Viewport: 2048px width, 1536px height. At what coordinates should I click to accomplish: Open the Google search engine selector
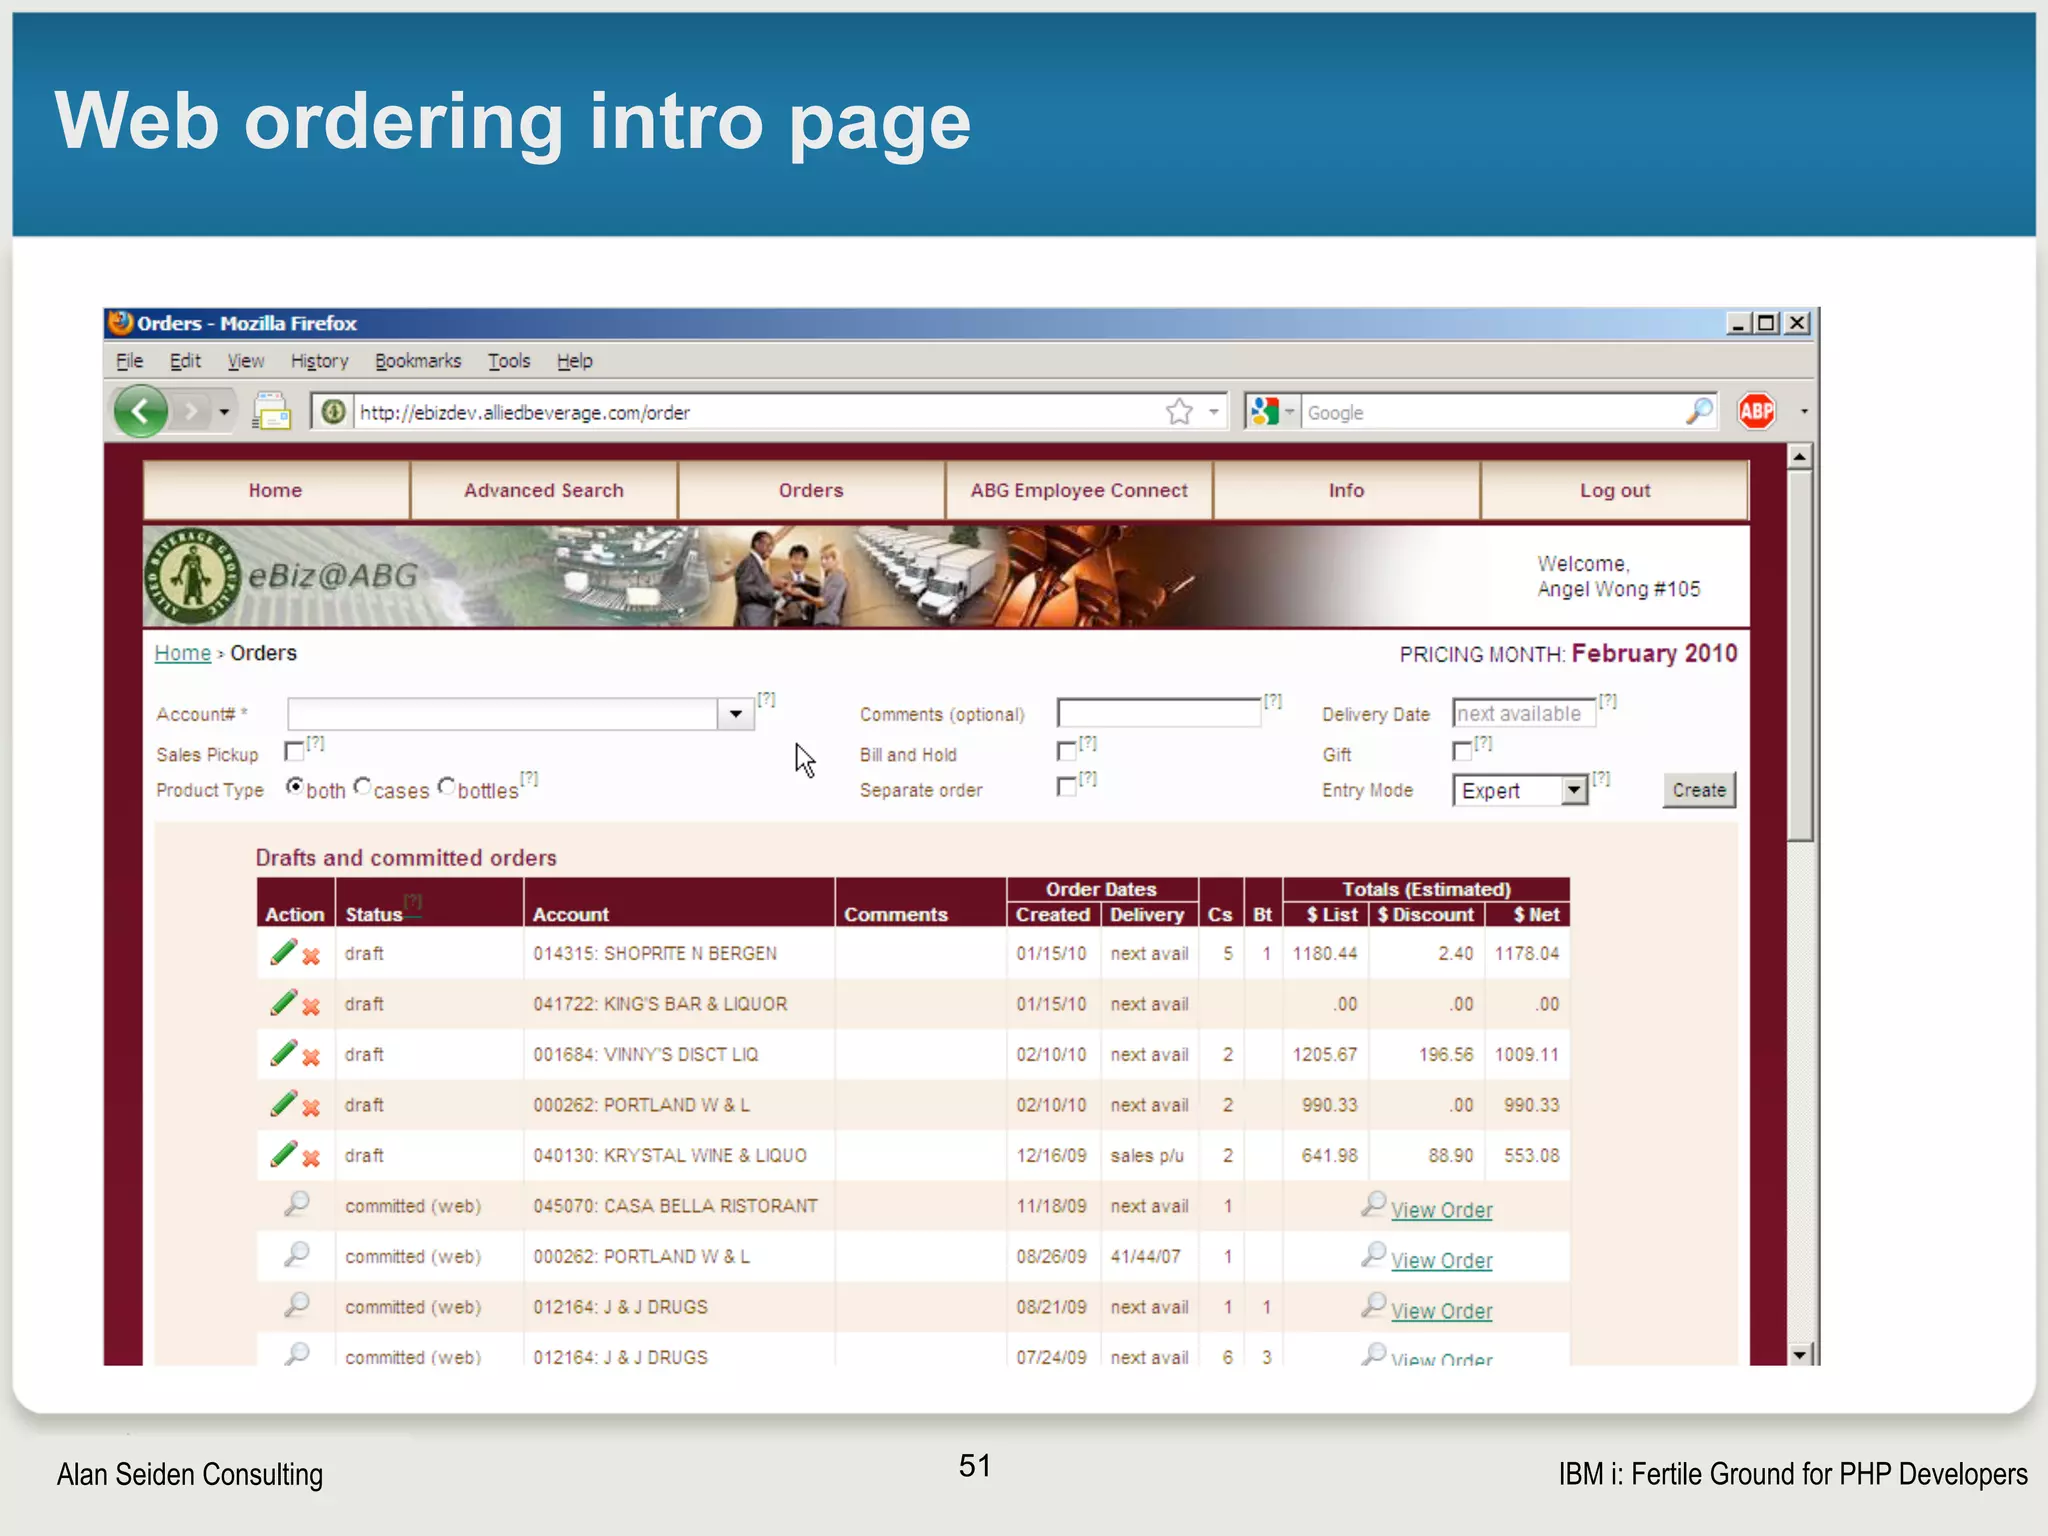point(1272,412)
